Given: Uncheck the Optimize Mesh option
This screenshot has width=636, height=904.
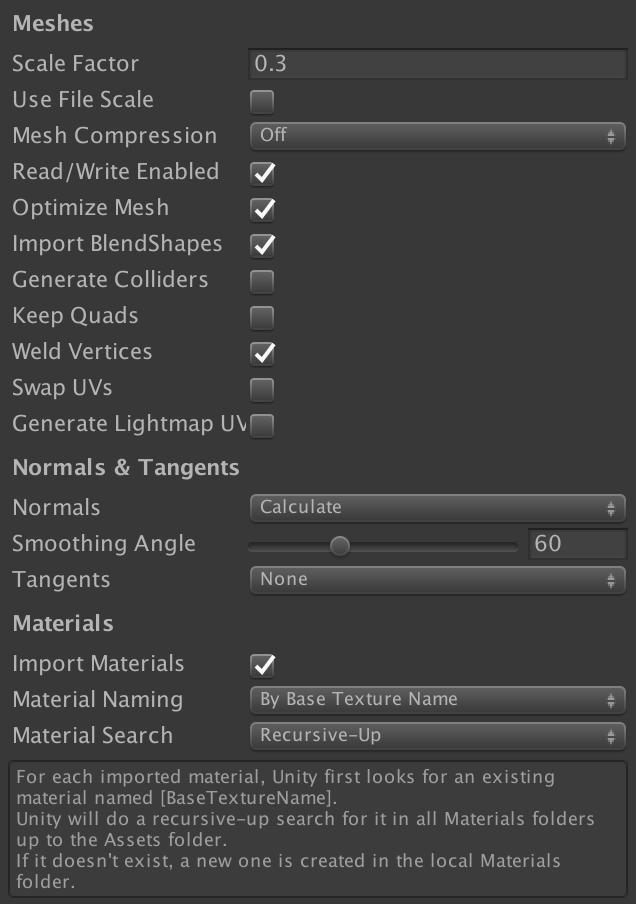Looking at the screenshot, I should pyautogui.click(x=261, y=207).
